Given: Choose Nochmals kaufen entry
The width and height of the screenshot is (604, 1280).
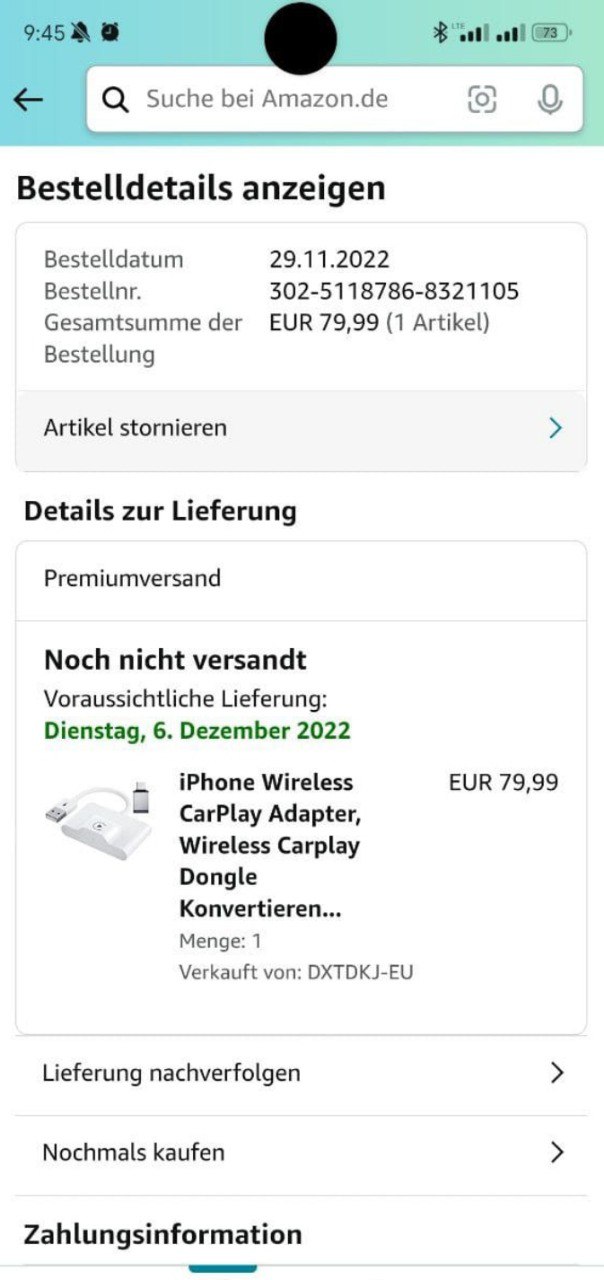Looking at the screenshot, I should coord(133,1152).
